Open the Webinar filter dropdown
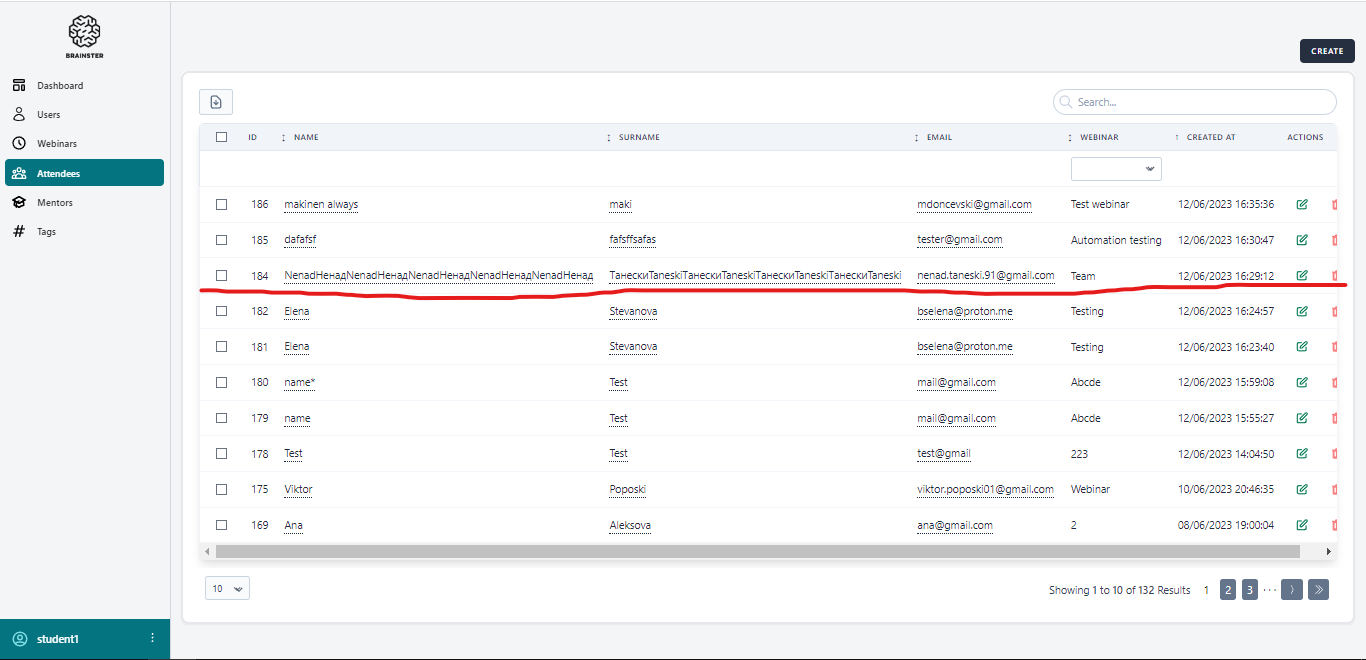The height and width of the screenshot is (660, 1366). pyautogui.click(x=1116, y=169)
